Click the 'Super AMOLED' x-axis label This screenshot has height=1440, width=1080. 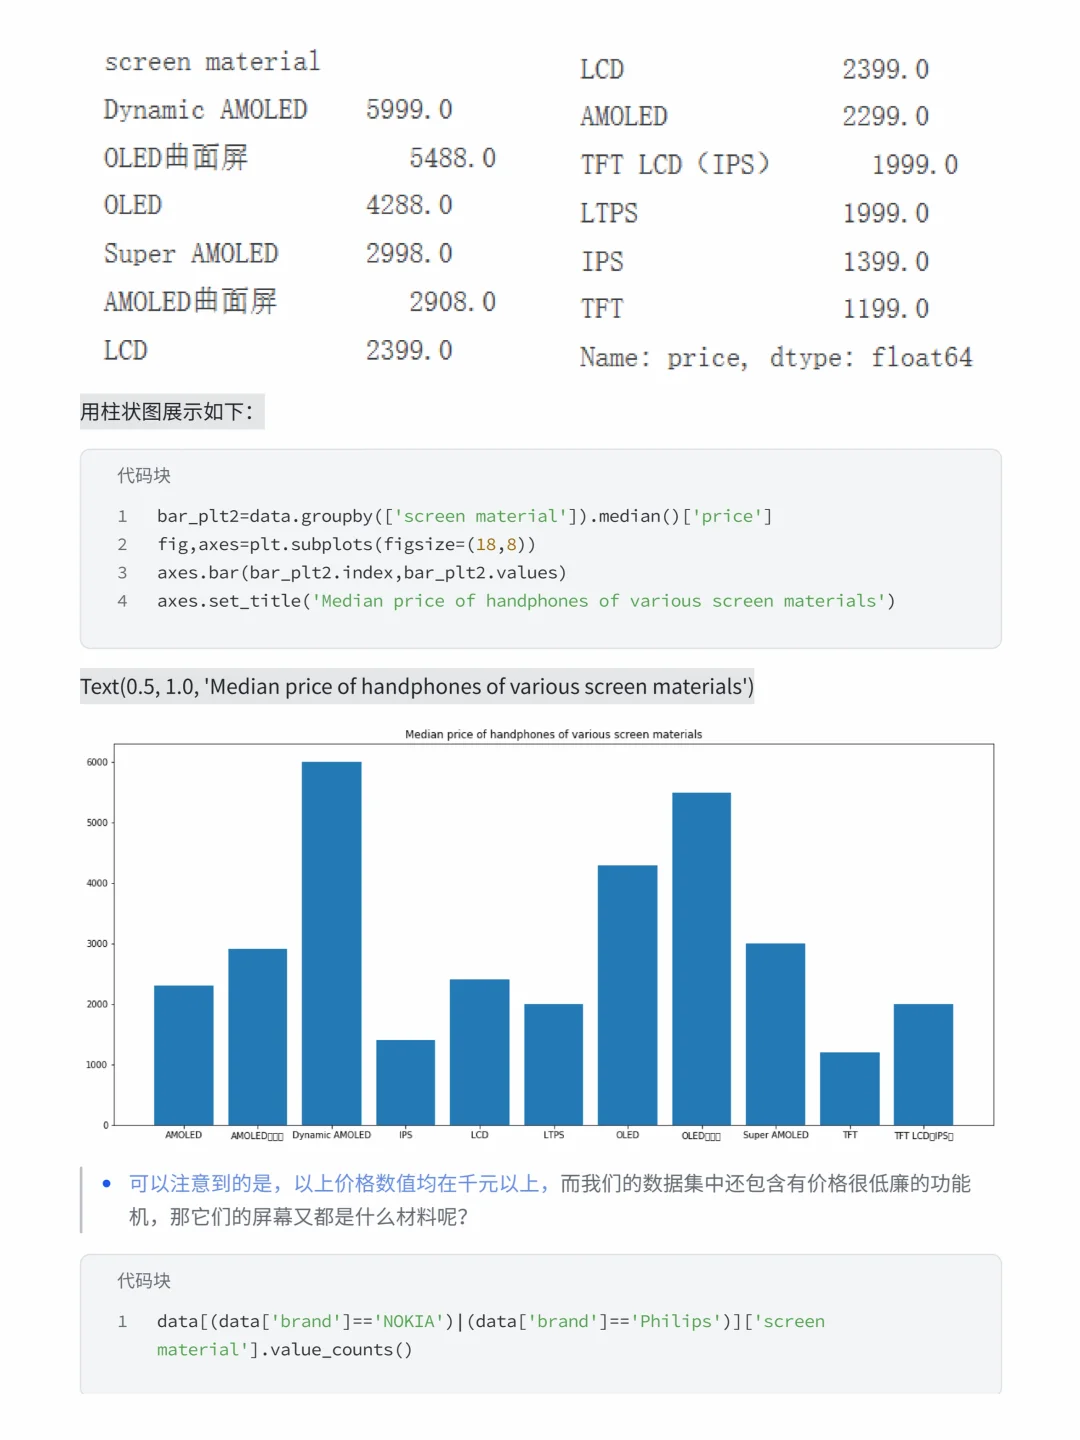click(775, 1135)
